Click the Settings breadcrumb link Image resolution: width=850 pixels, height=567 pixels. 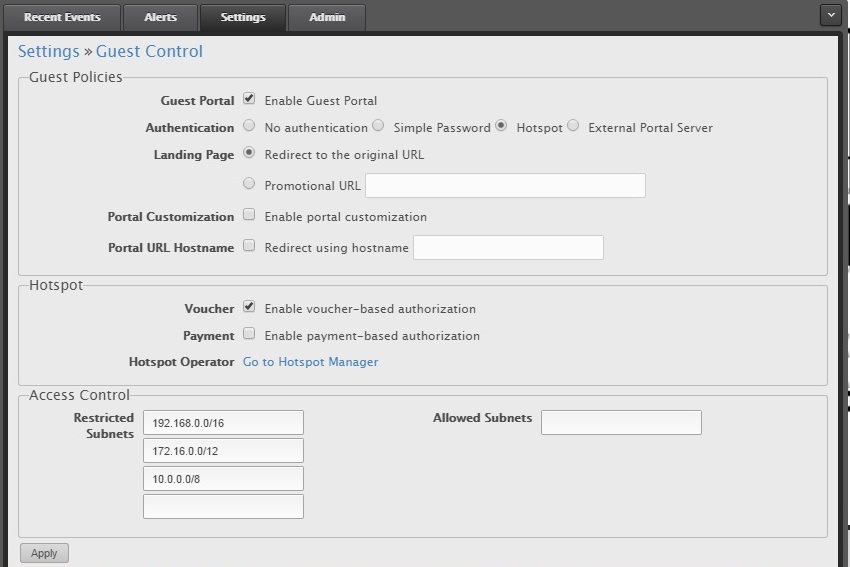tap(48, 51)
